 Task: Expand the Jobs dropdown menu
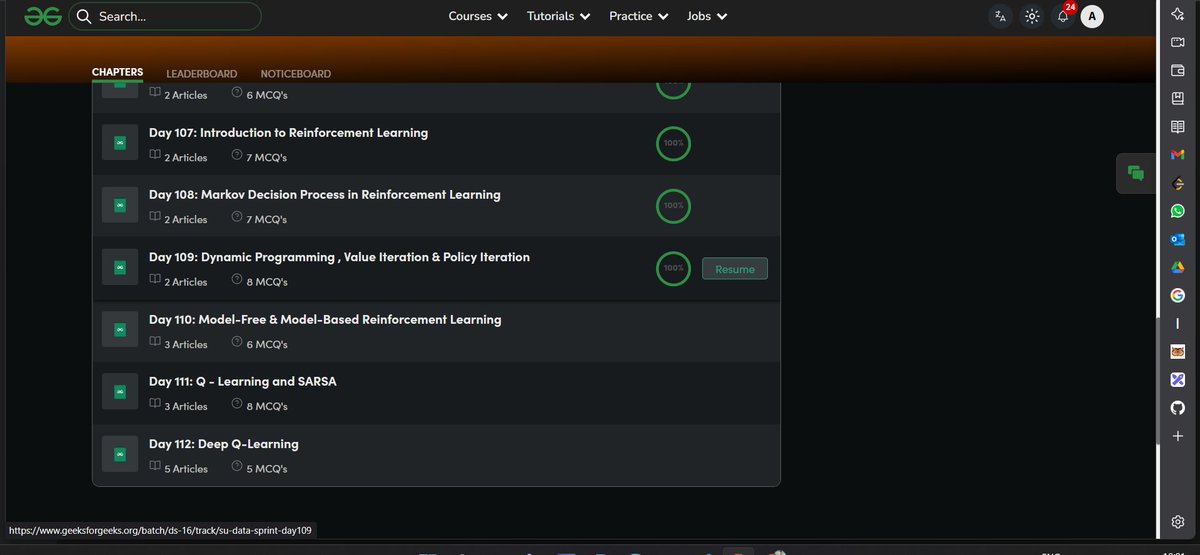[x=707, y=16]
